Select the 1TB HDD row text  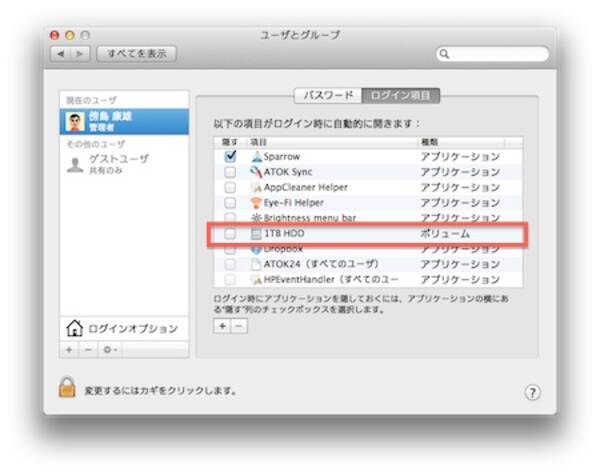click(x=284, y=233)
